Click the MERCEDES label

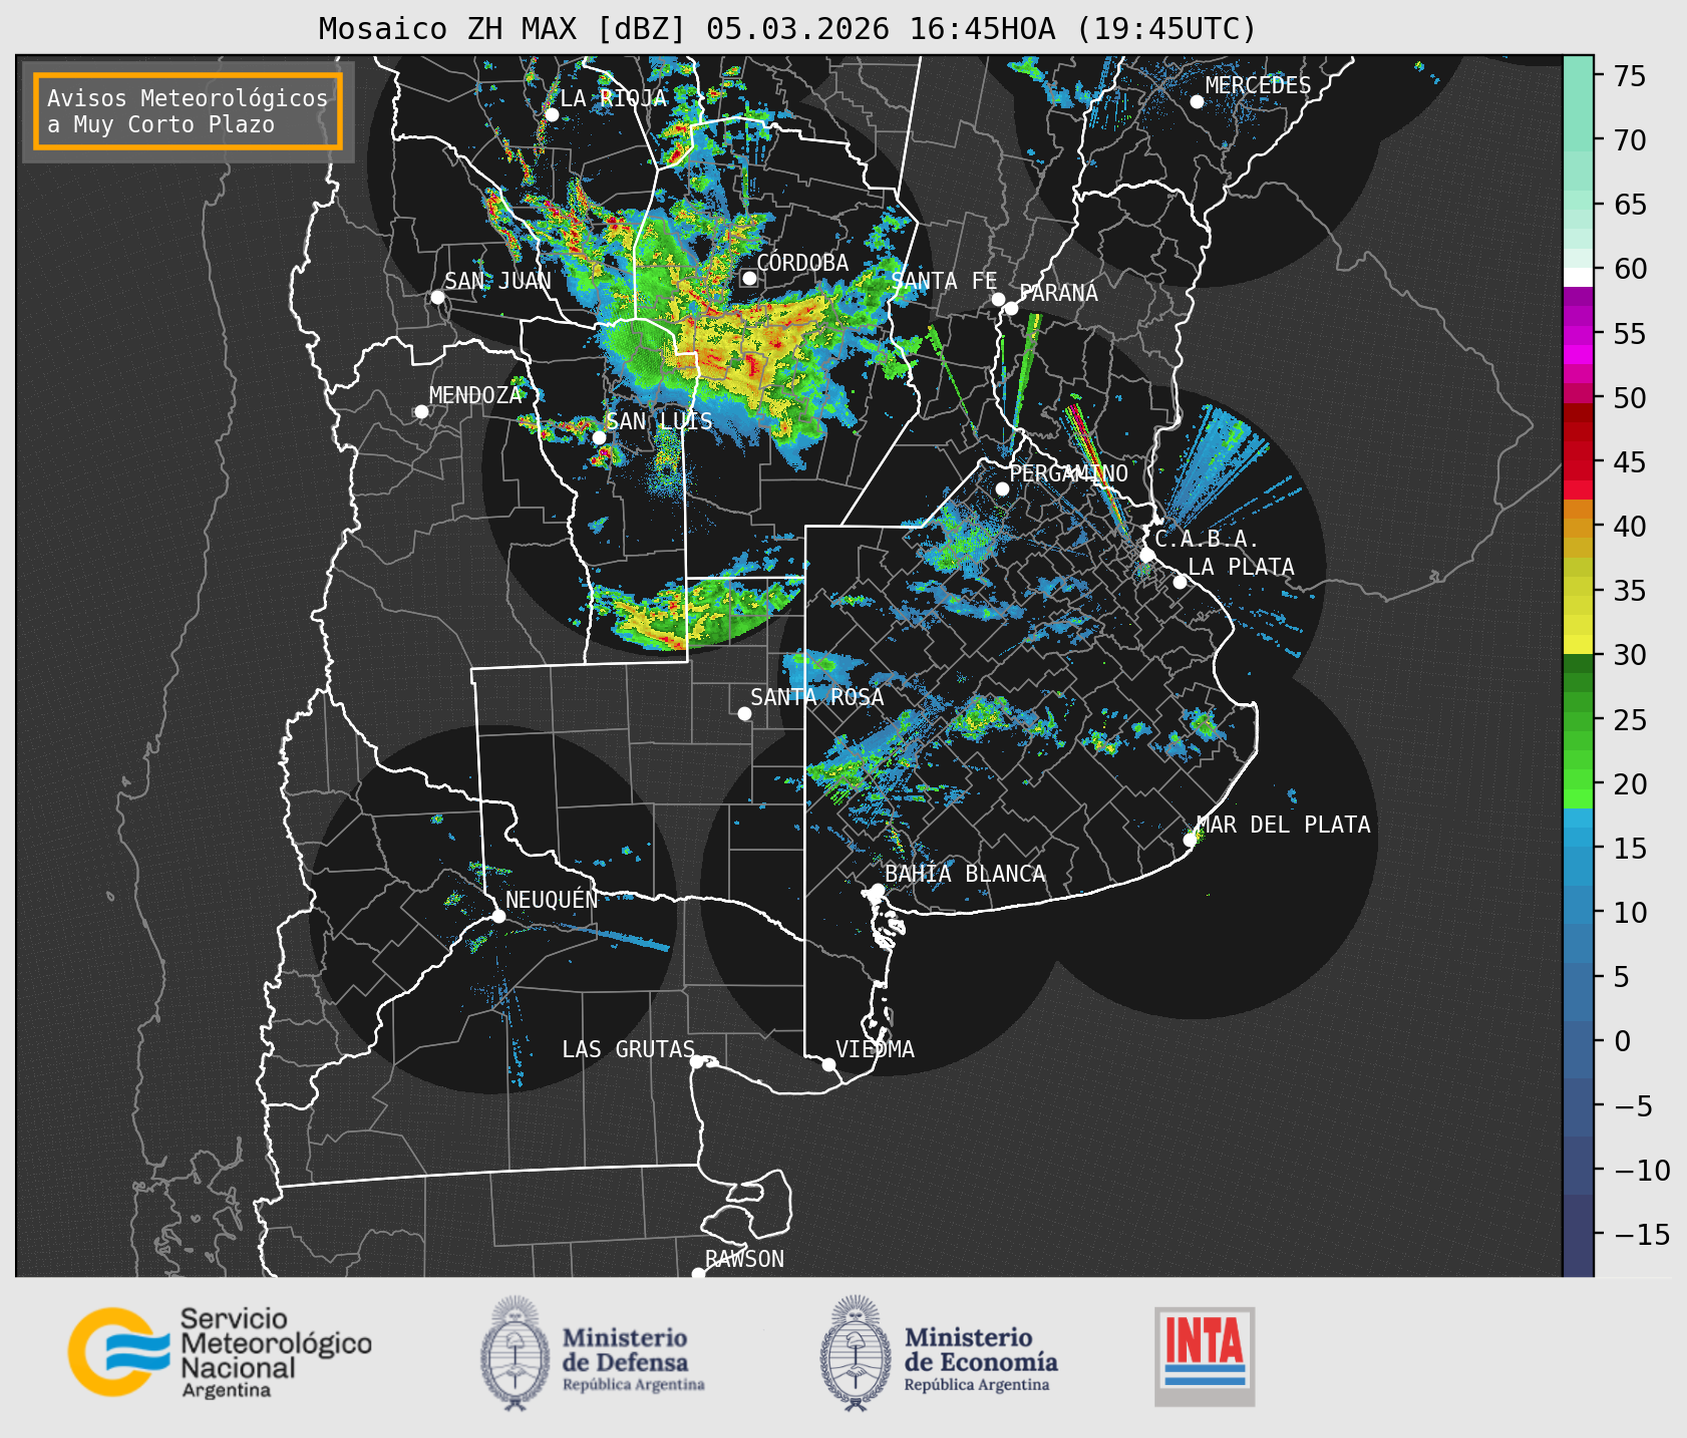tap(1258, 86)
